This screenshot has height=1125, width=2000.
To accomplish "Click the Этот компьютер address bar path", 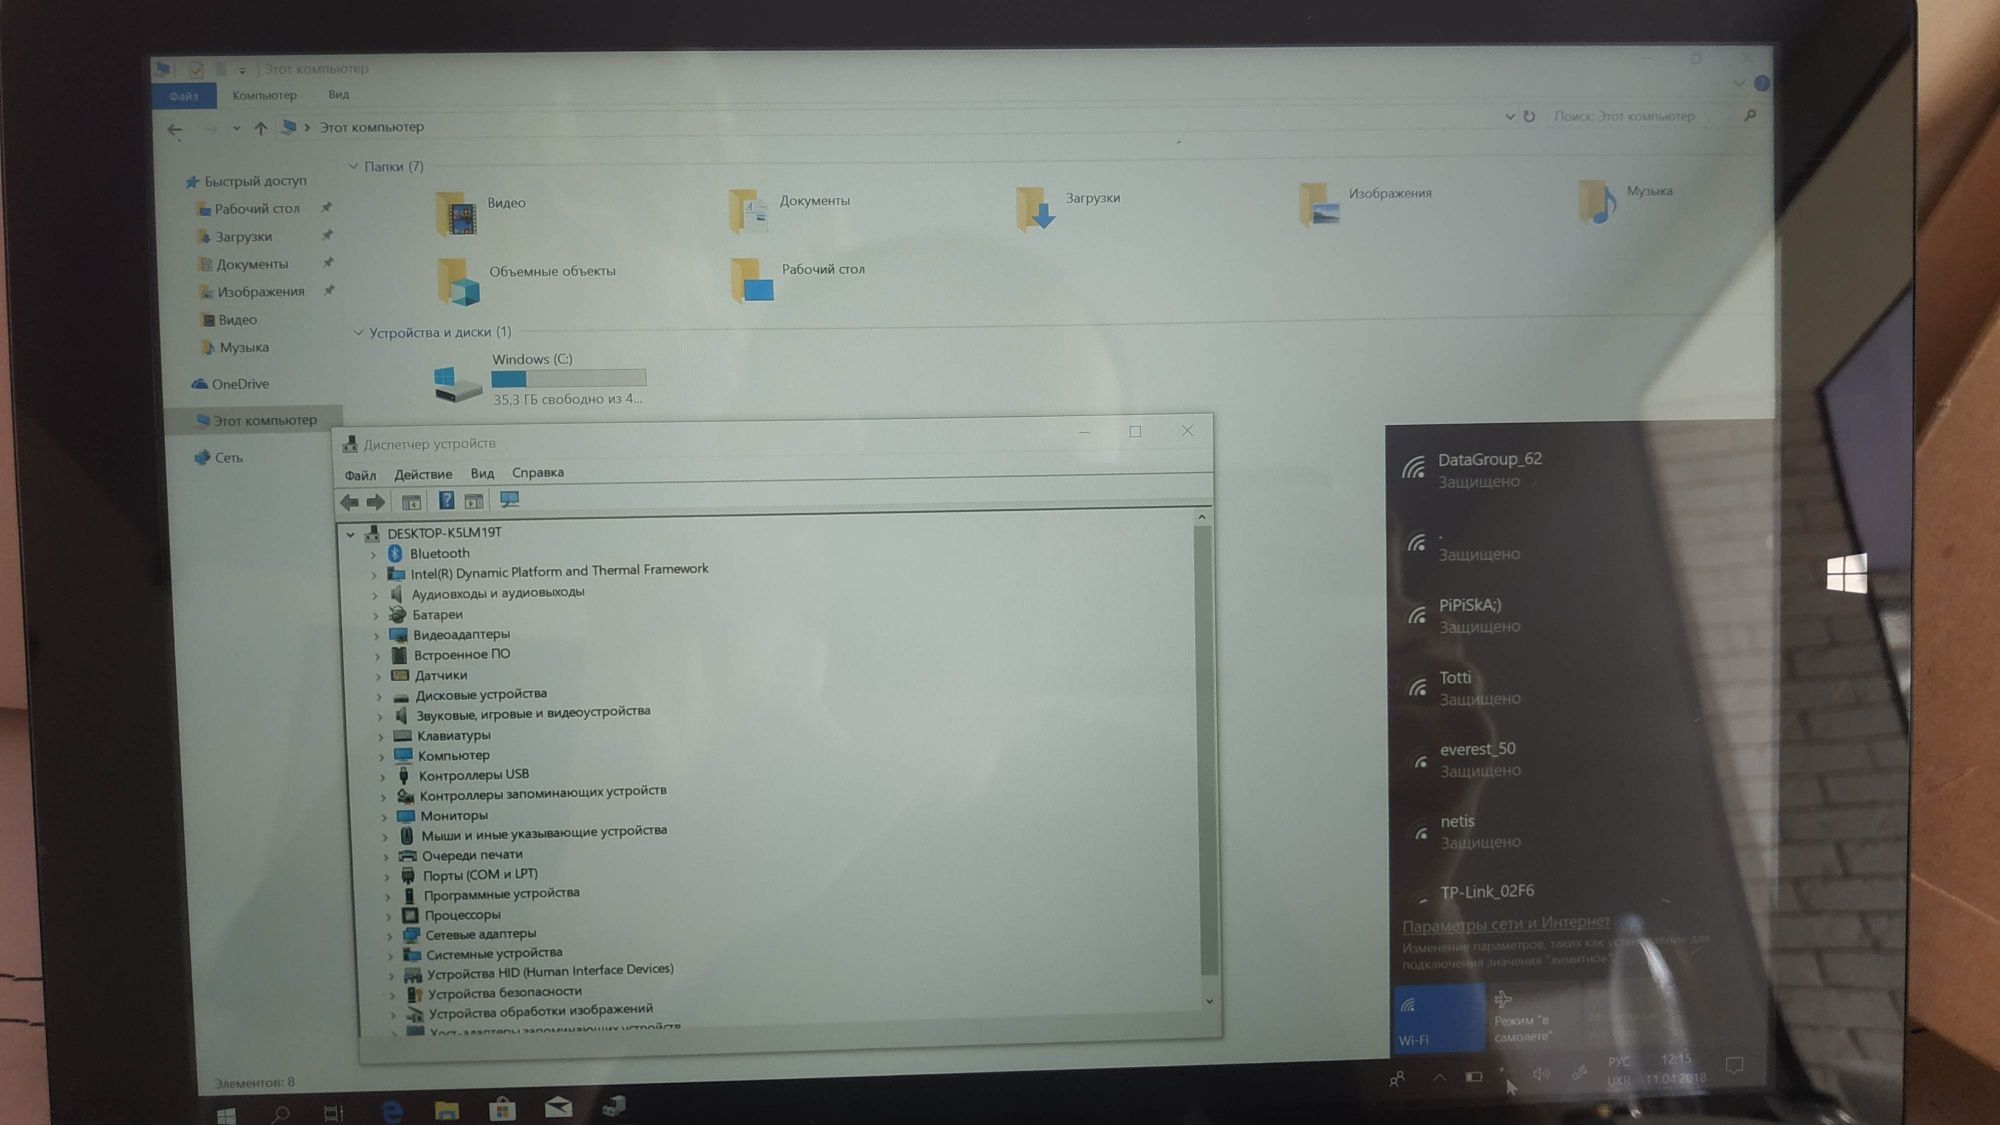I will tap(372, 127).
